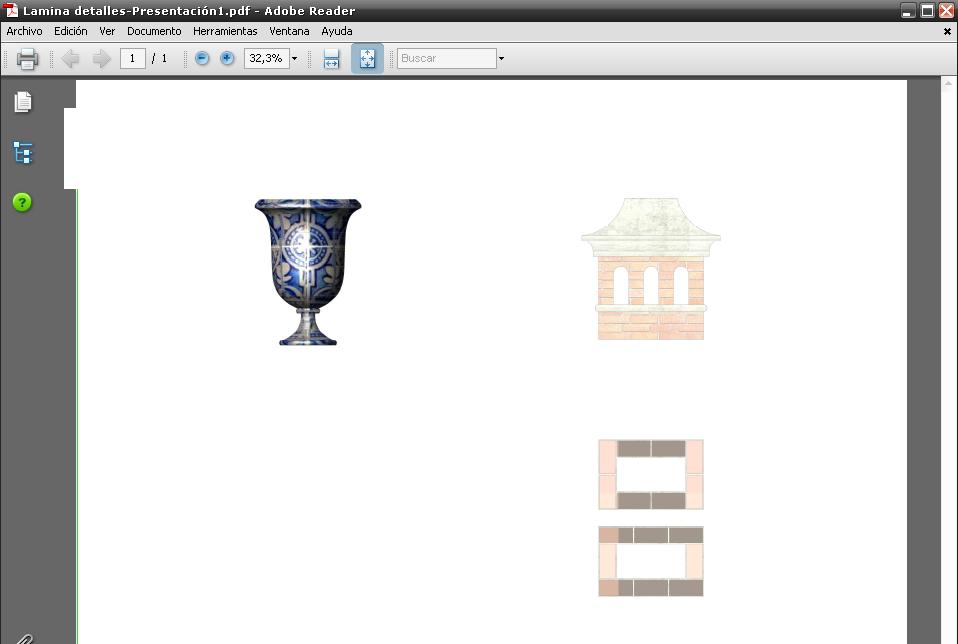The image size is (958, 644).
Task: Open the Ventana menu
Action: point(289,31)
